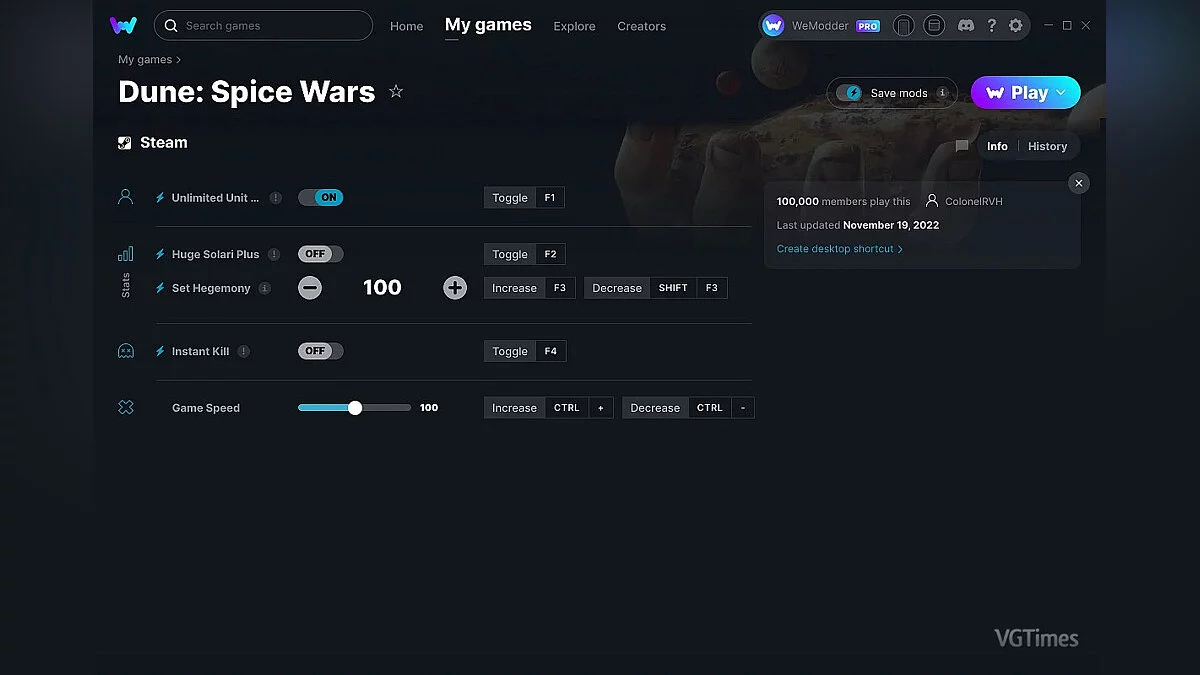
Task: Click lightning icon beside Set Hegemony
Action: pos(160,288)
